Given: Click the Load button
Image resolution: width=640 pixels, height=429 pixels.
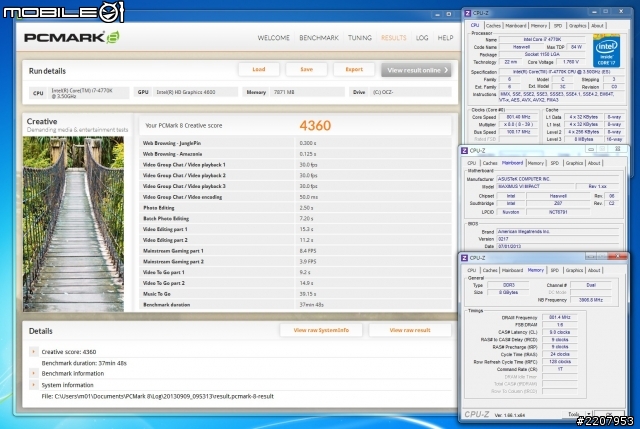Looking at the screenshot, I should [x=259, y=69].
